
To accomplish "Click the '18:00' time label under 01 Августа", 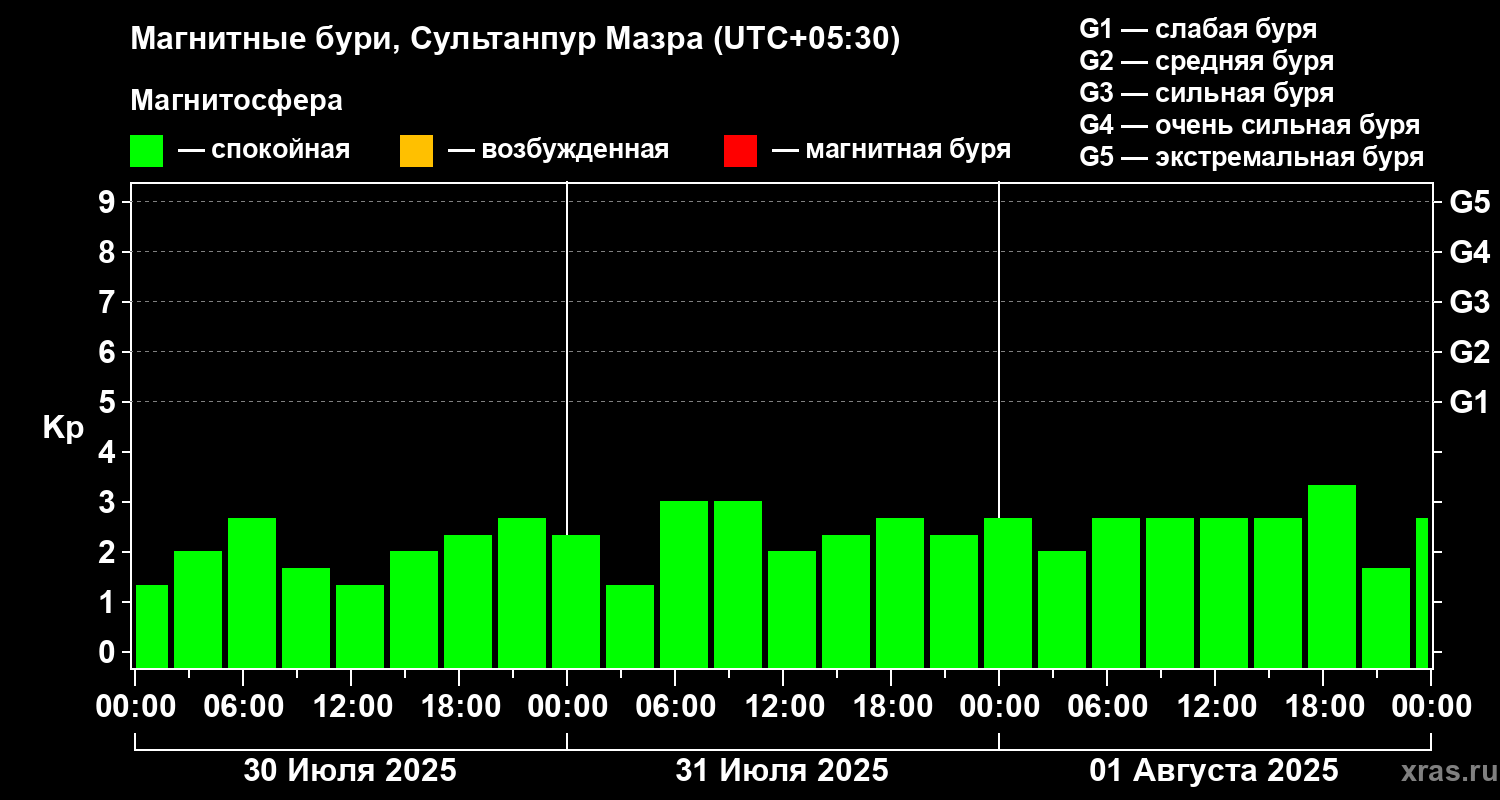I will point(1323,706).
